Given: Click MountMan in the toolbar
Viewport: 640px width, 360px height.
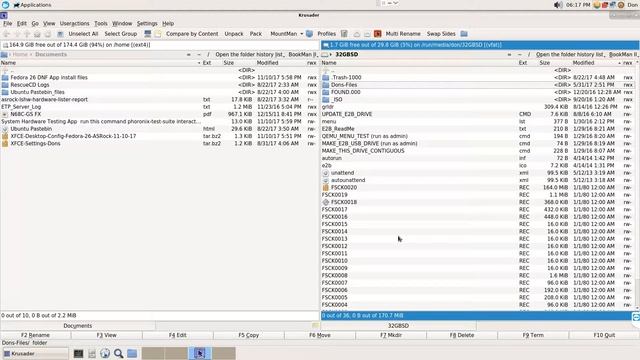Looking at the screenshot, I should [x=284, y=34].
